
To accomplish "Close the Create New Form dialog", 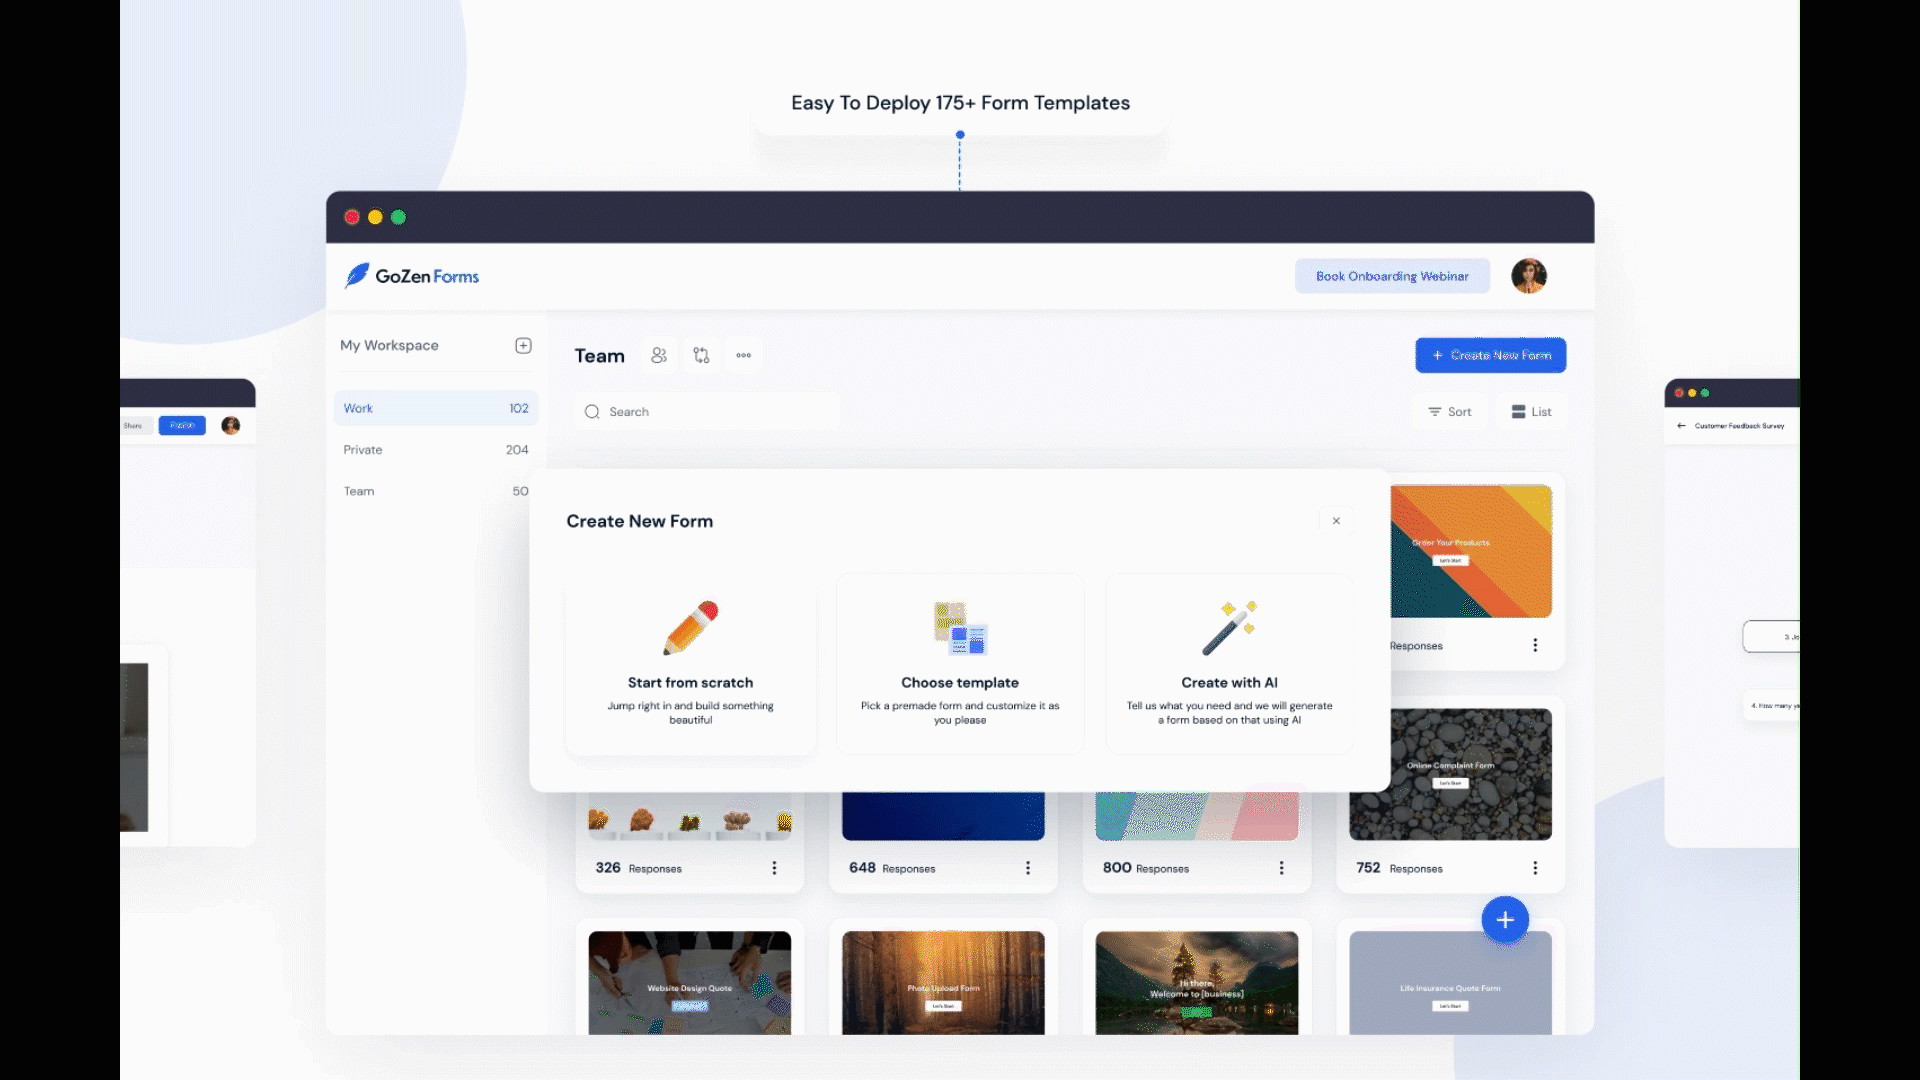I will pos(1336,521).
